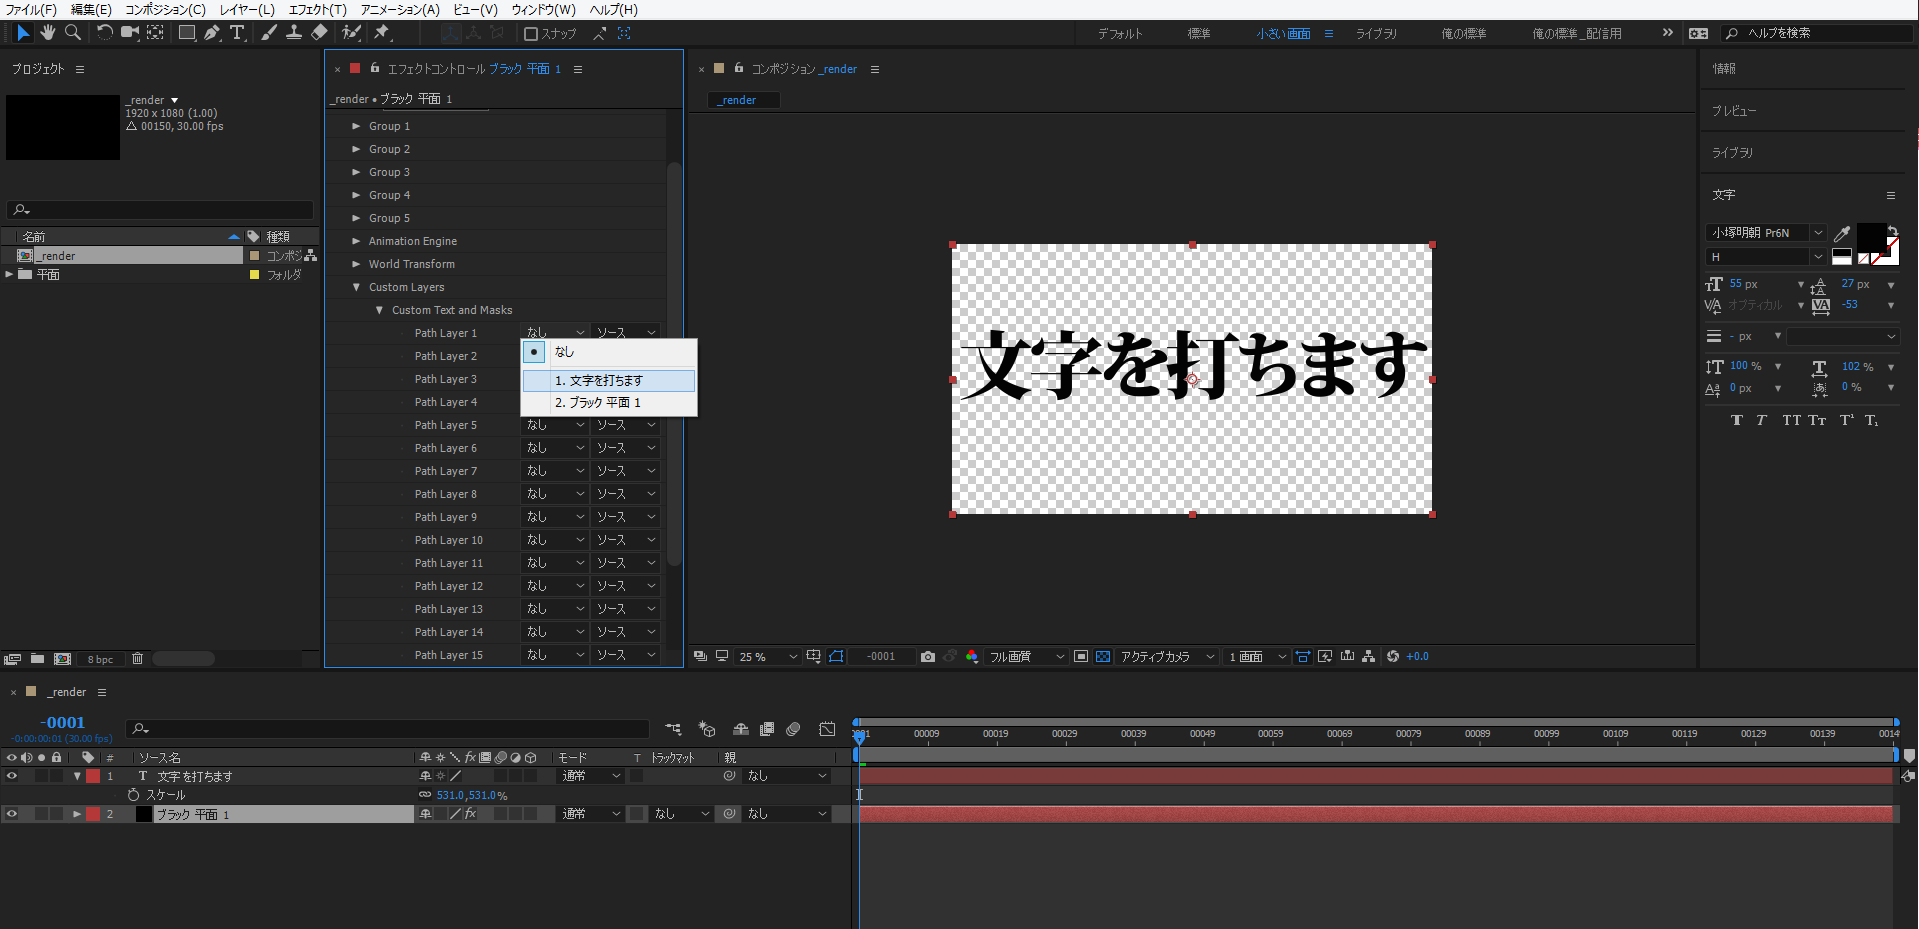
Task: Select the Clone Stamp tool
Action: 293,33
